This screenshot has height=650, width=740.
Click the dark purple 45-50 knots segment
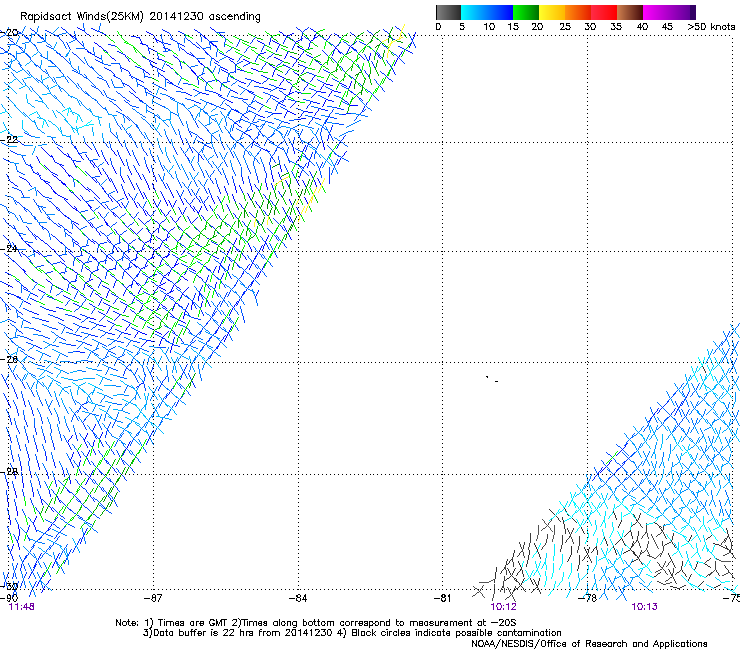(x=682, y=12)
